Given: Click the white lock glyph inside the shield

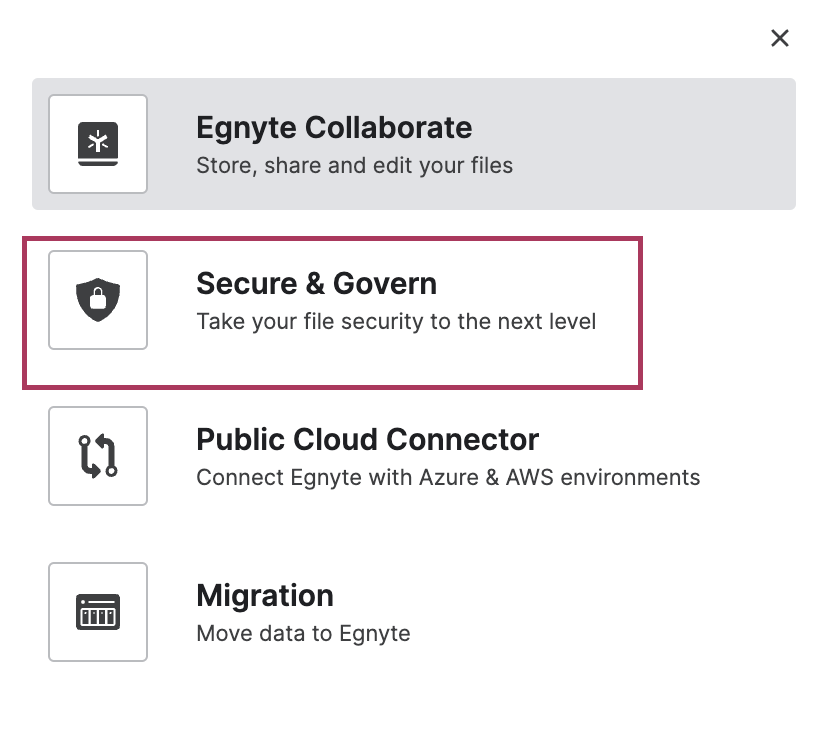Looking at the screenshot, I should click(98, 299).
